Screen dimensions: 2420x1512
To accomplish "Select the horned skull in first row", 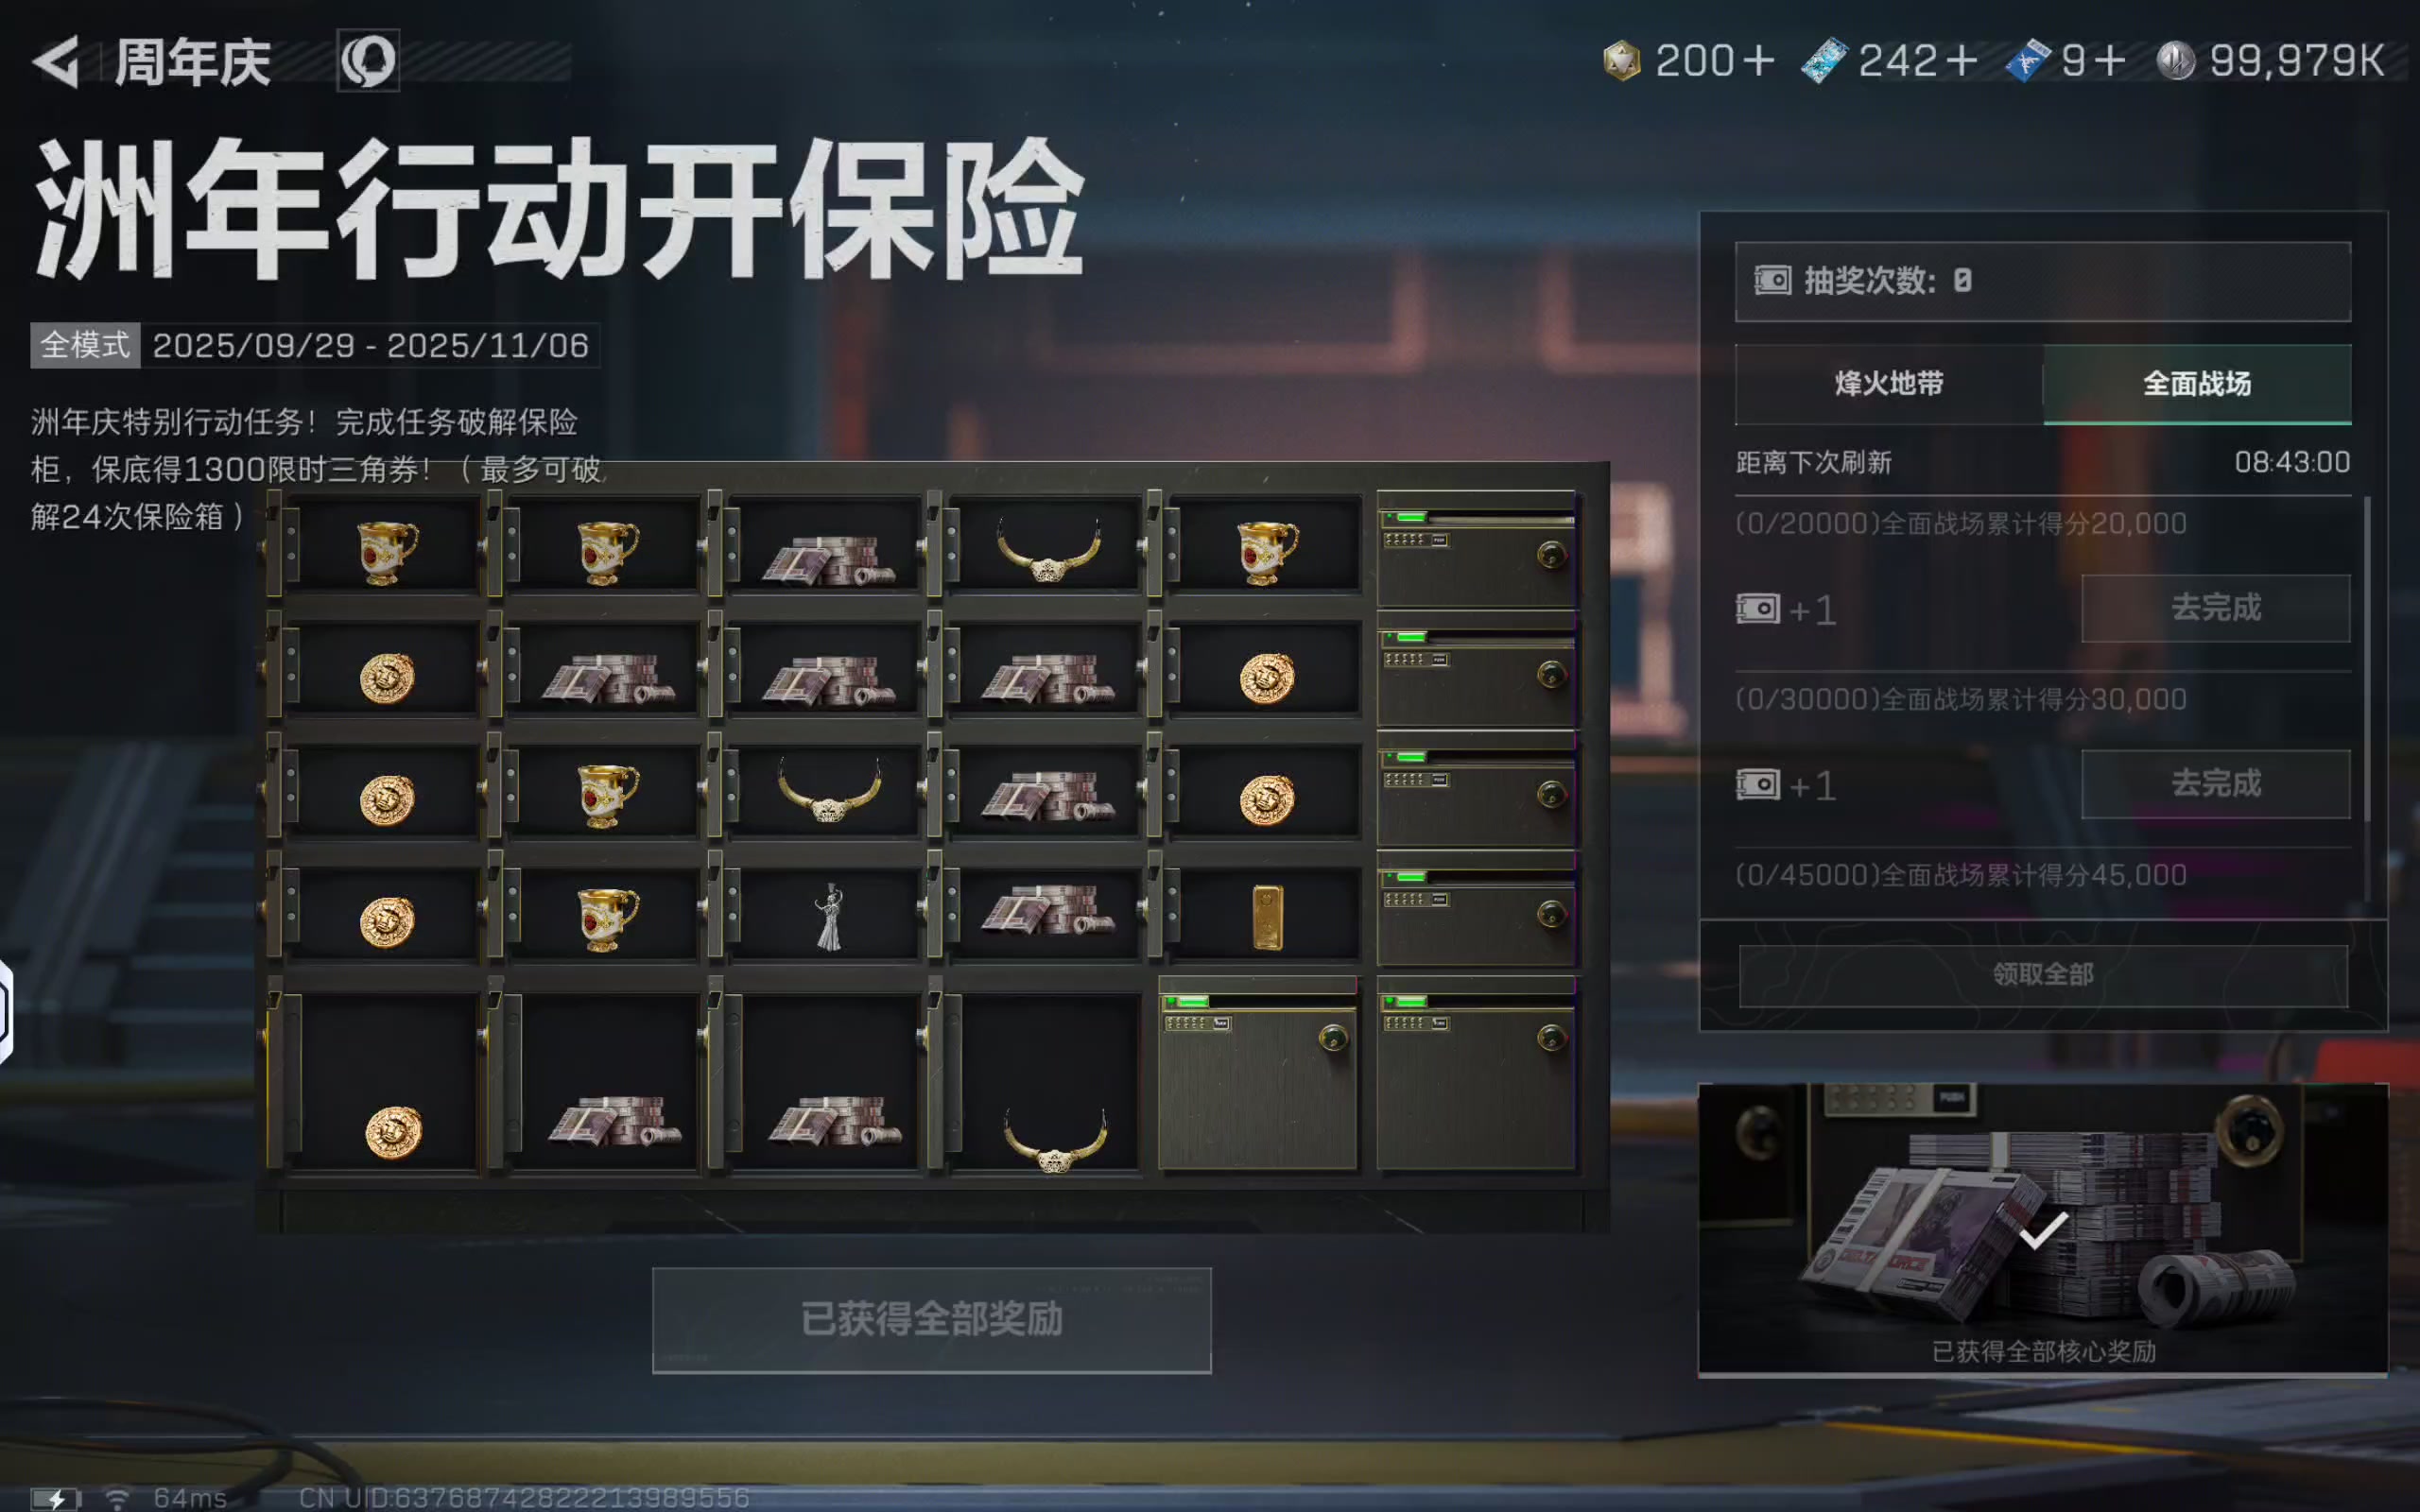I will pyautogui.click(x=1048, y=550).
